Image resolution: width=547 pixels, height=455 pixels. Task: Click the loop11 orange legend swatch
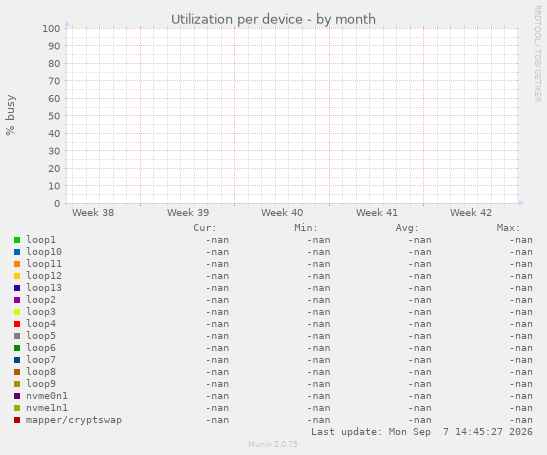17,264
